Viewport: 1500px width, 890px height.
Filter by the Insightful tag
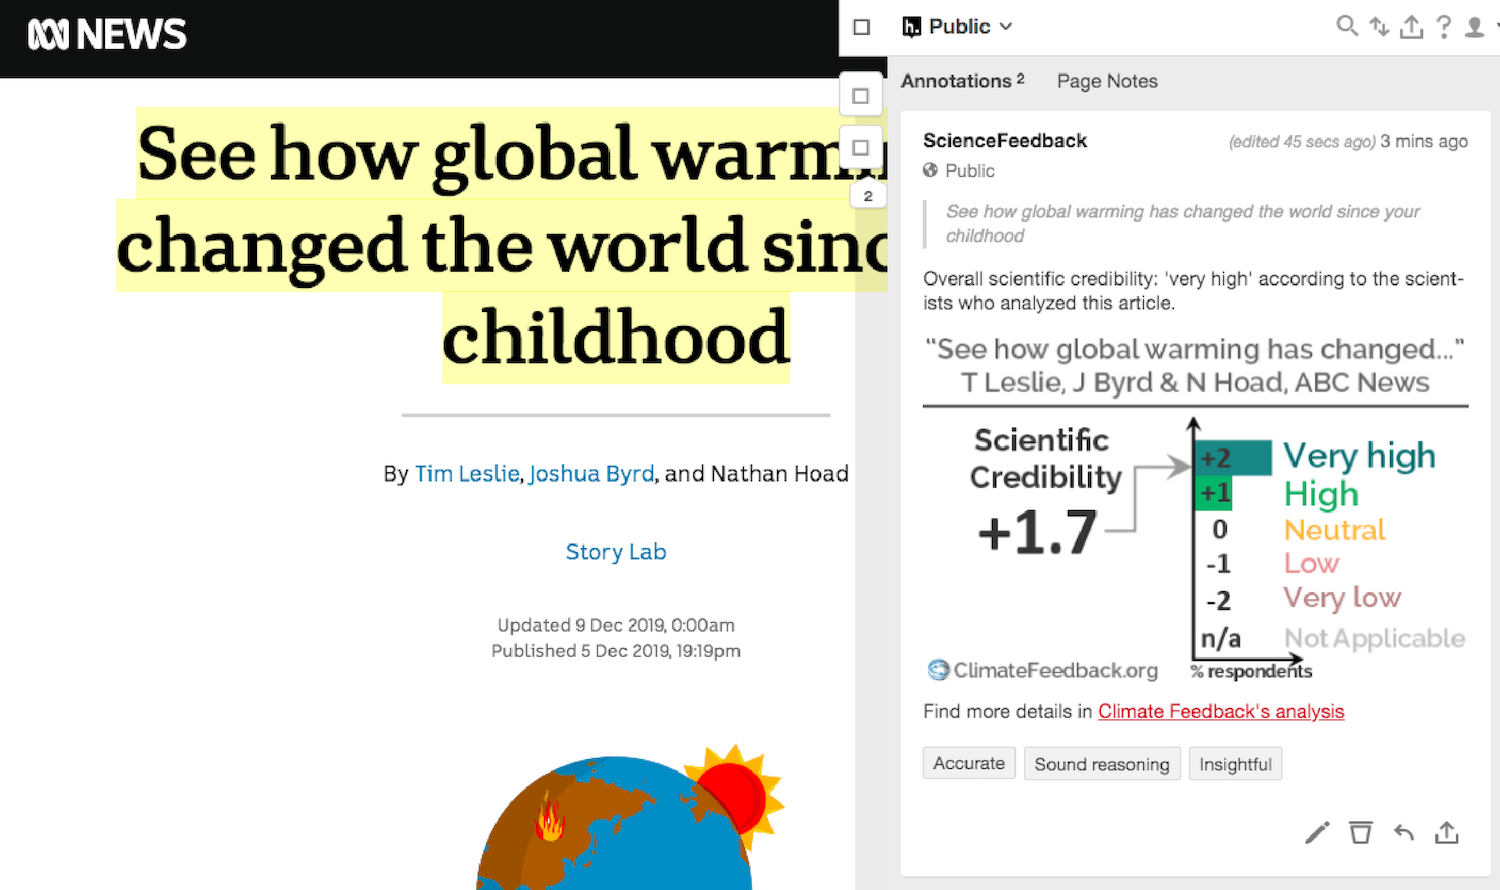(1235, 764)
